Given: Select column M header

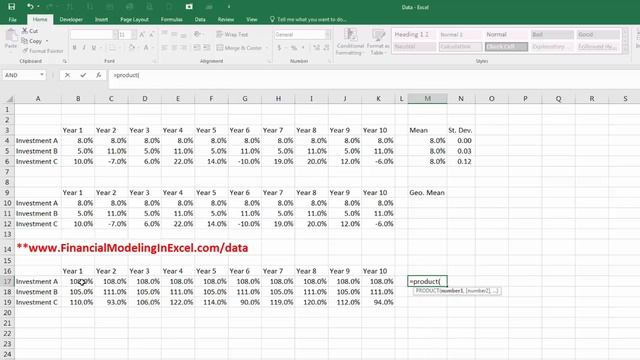Looking at the screenshot, I should click(x=427, y=99).
